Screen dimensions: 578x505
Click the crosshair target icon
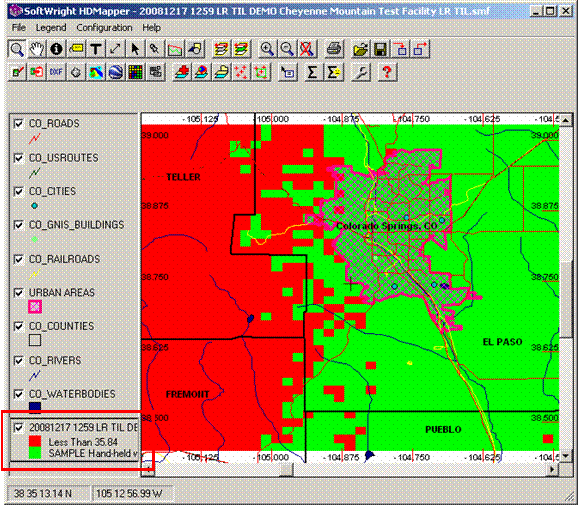(76, 72)
